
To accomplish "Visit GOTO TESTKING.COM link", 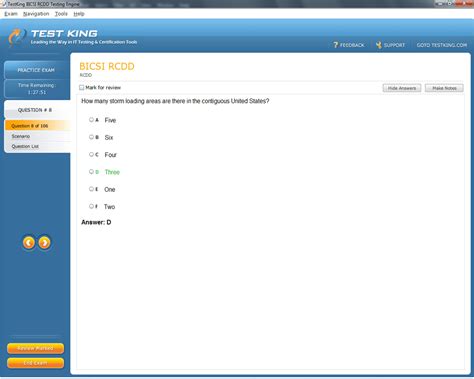I will (x=442, y=45).
